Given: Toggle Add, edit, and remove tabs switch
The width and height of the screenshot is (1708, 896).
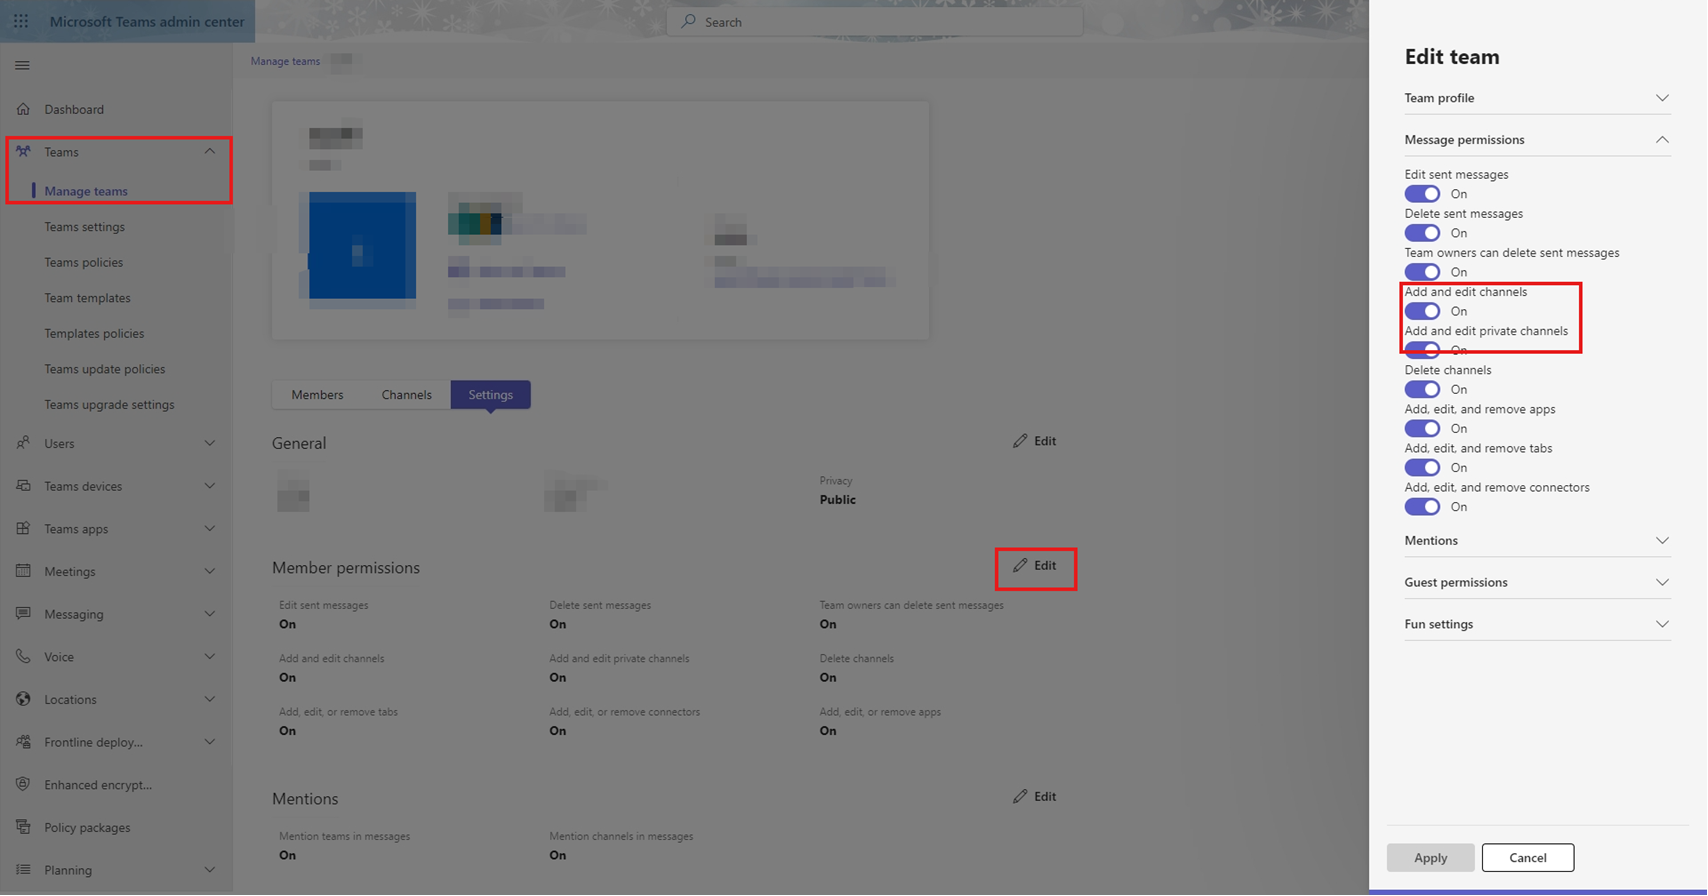Looking at the screenshot, I should coord(1422,467).
